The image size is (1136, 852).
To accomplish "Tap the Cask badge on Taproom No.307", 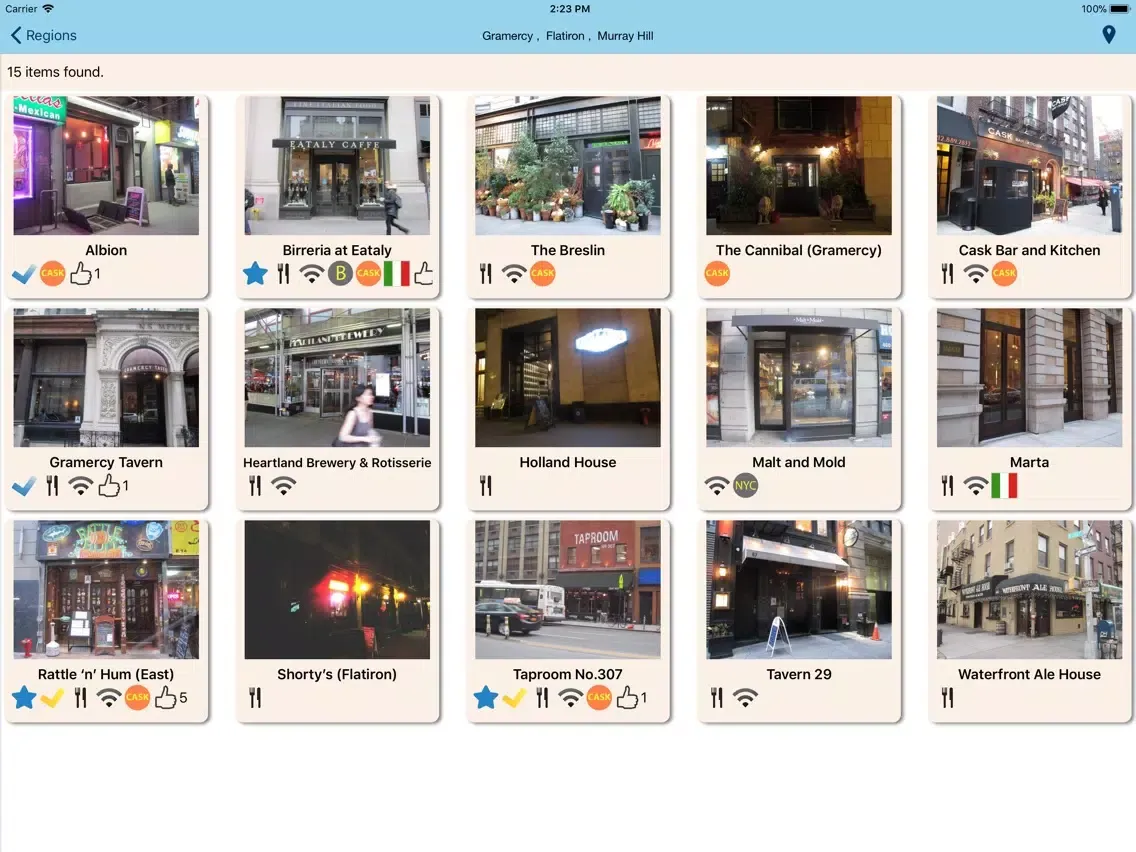I will click(x=598, y=698).
